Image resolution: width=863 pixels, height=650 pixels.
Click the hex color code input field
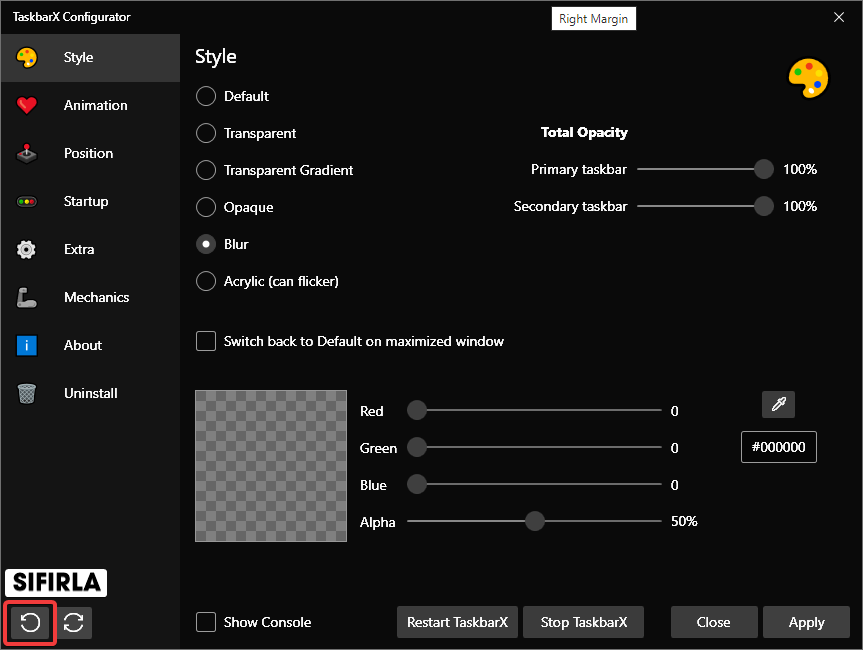tap(778, 447)
